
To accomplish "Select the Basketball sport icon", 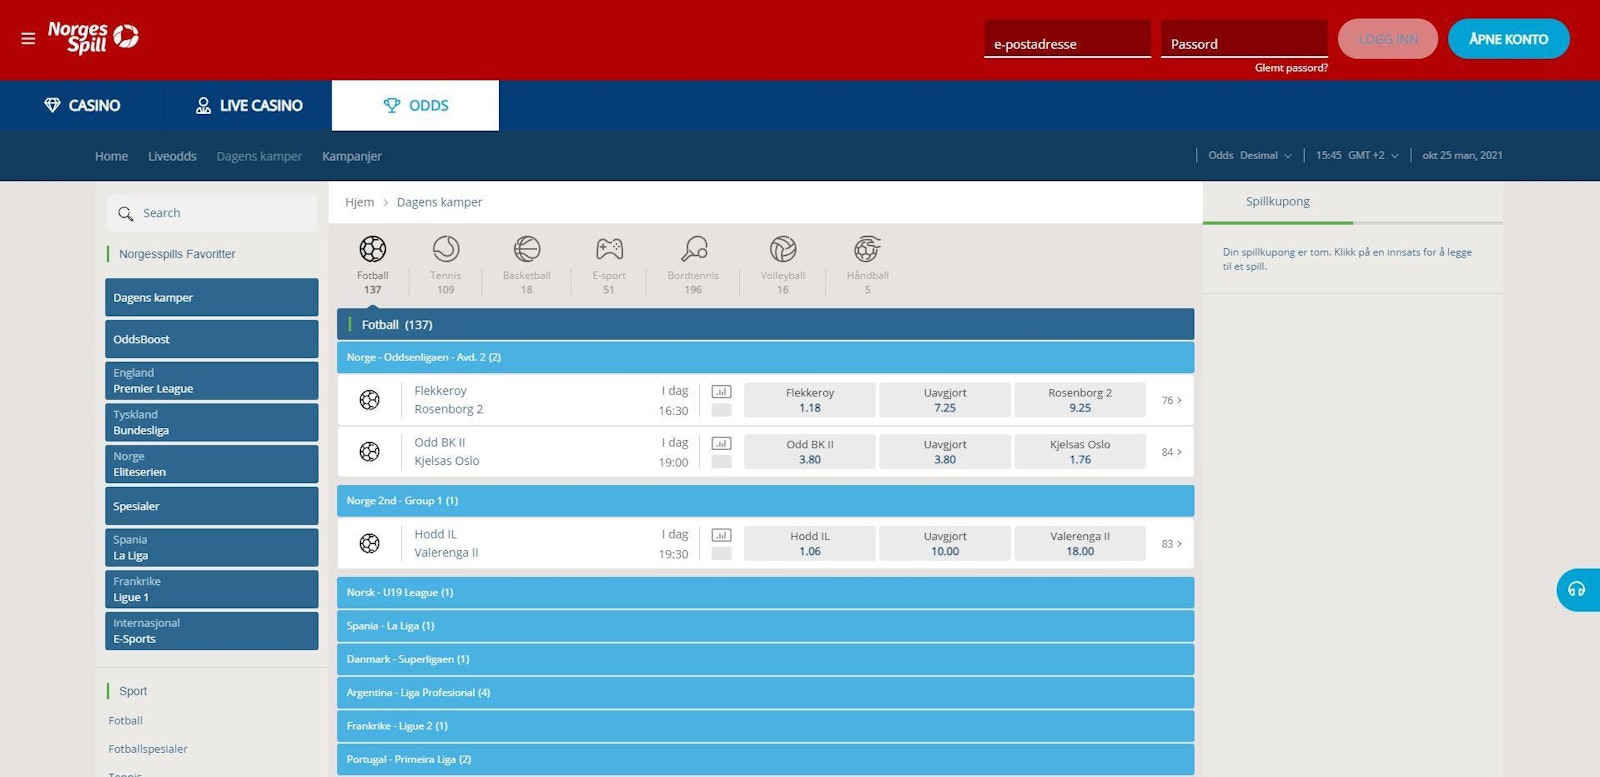I will click(527, 249).
